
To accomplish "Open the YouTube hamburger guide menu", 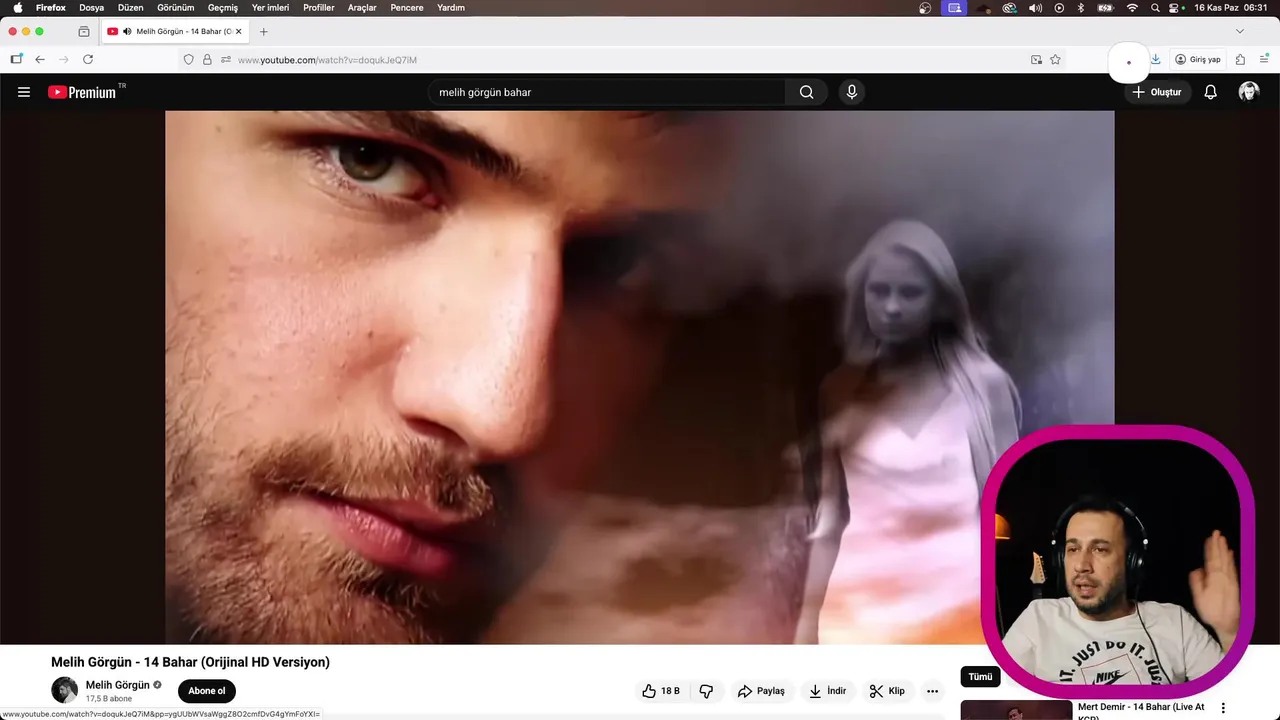I will (24, 92).
